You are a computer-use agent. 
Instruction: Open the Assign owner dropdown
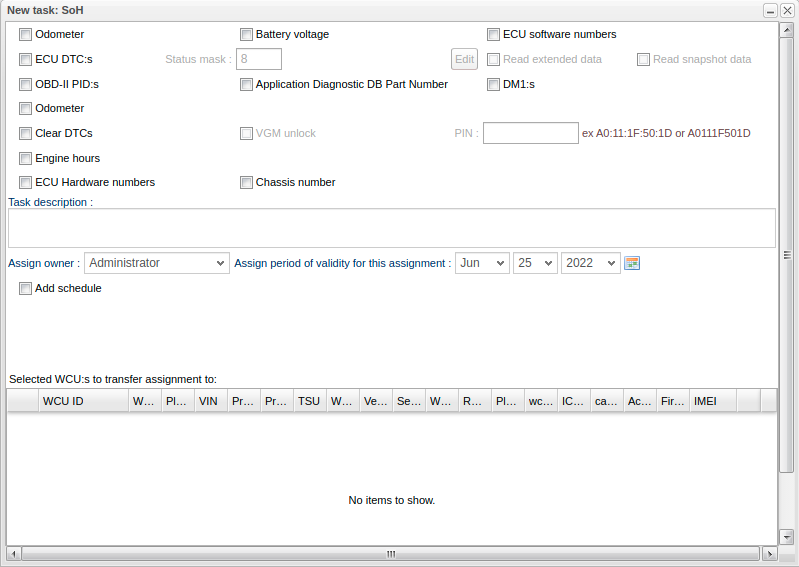tap(157, 263)
